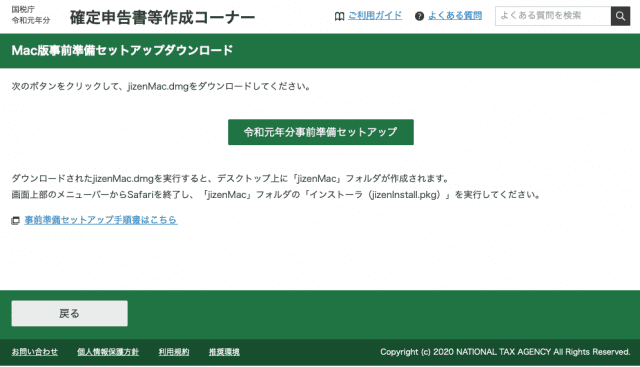
Task: Open the お問い合わせ footer link
Action: (35, 352)
